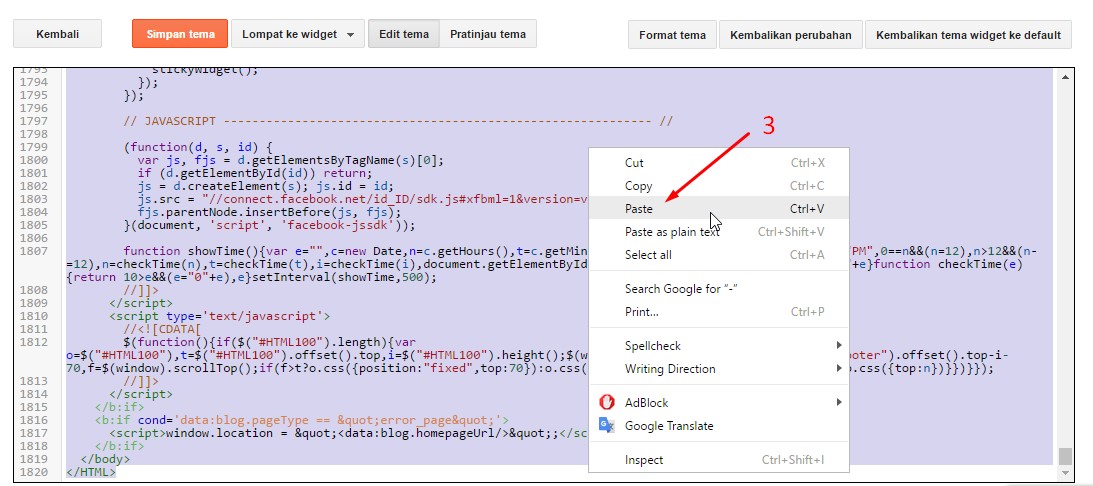Switch to Edit tema tab
This screenshot has height=486, width=1093.
404,34
